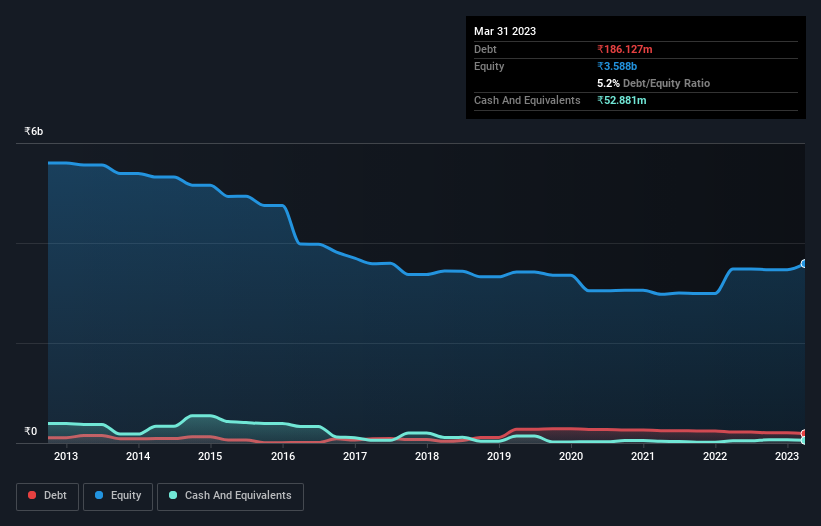
Task: Click the 2018 x-axis label
Action: [x=427, y=456]
